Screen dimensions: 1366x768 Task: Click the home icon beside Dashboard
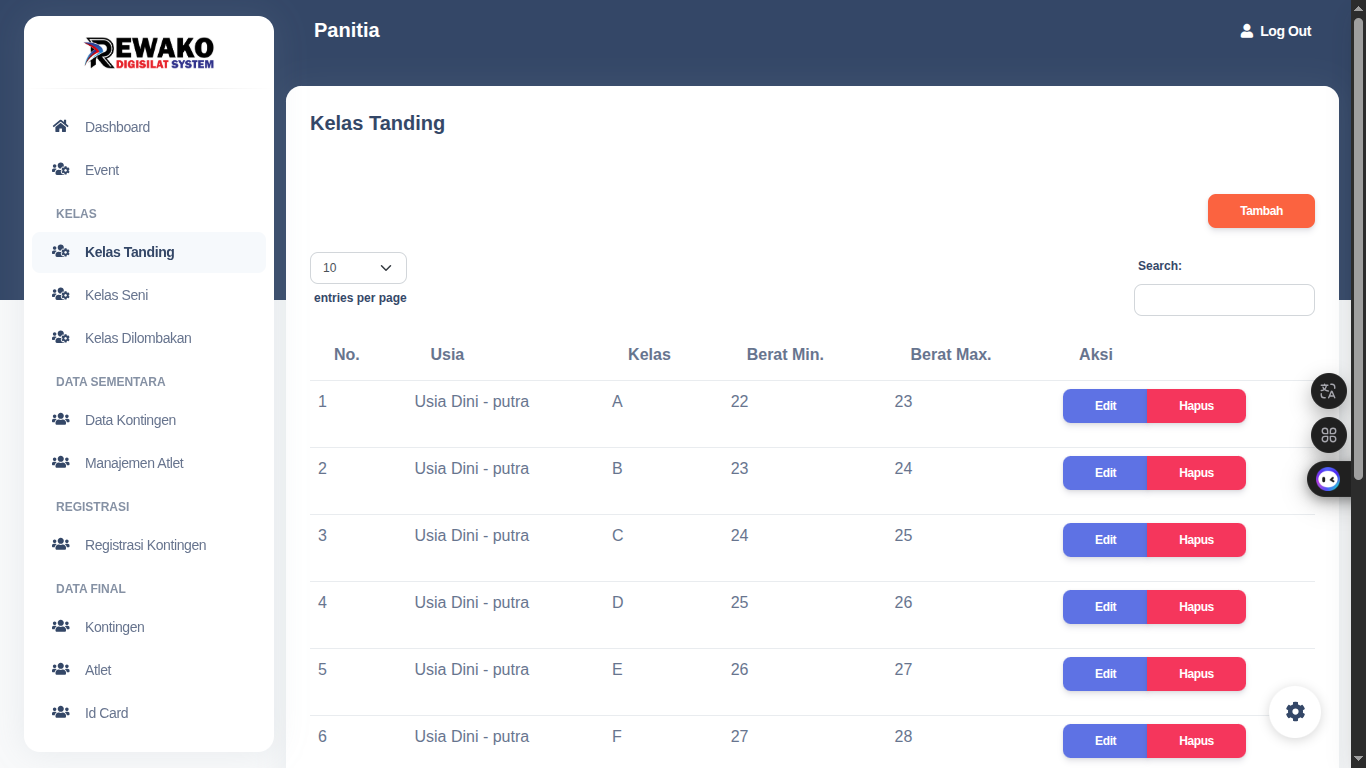(60, 127)
